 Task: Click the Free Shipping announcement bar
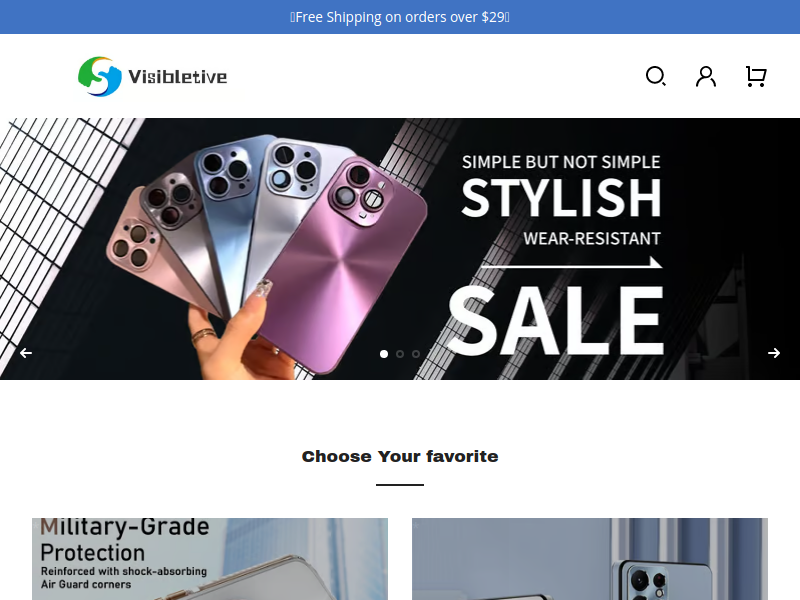point(400,17)
